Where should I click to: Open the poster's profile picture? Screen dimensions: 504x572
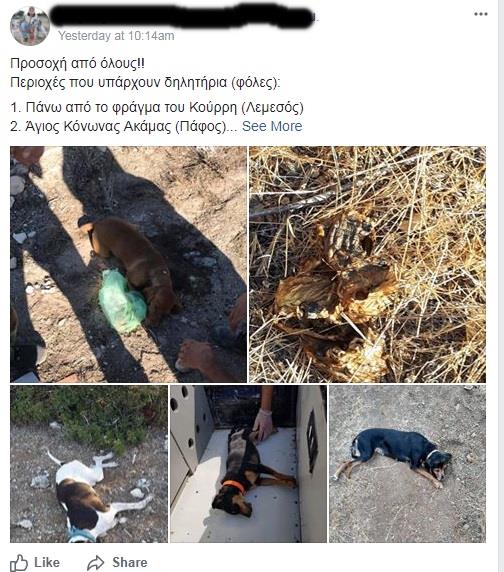[x=30, y=26]
